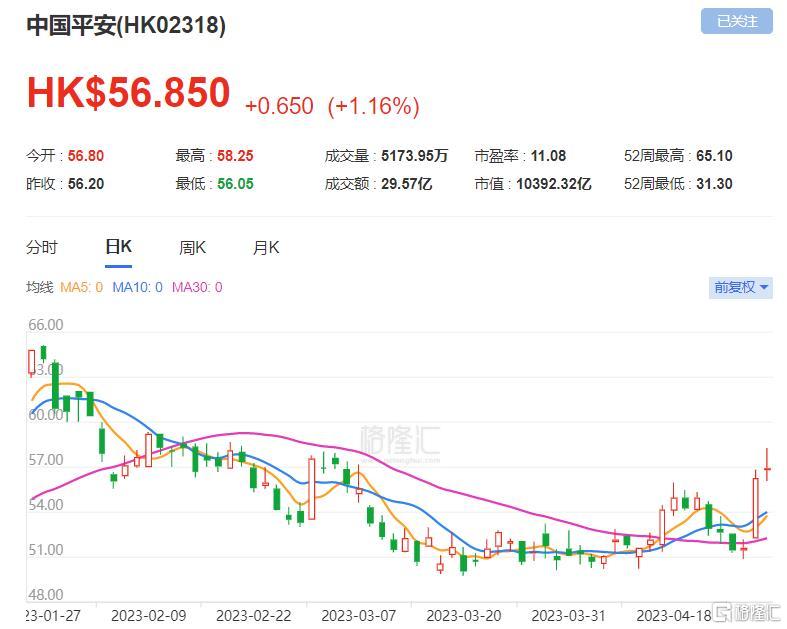Open the 月K chart tab
Viewport: 787px width, 629px height.
(266, 247)
